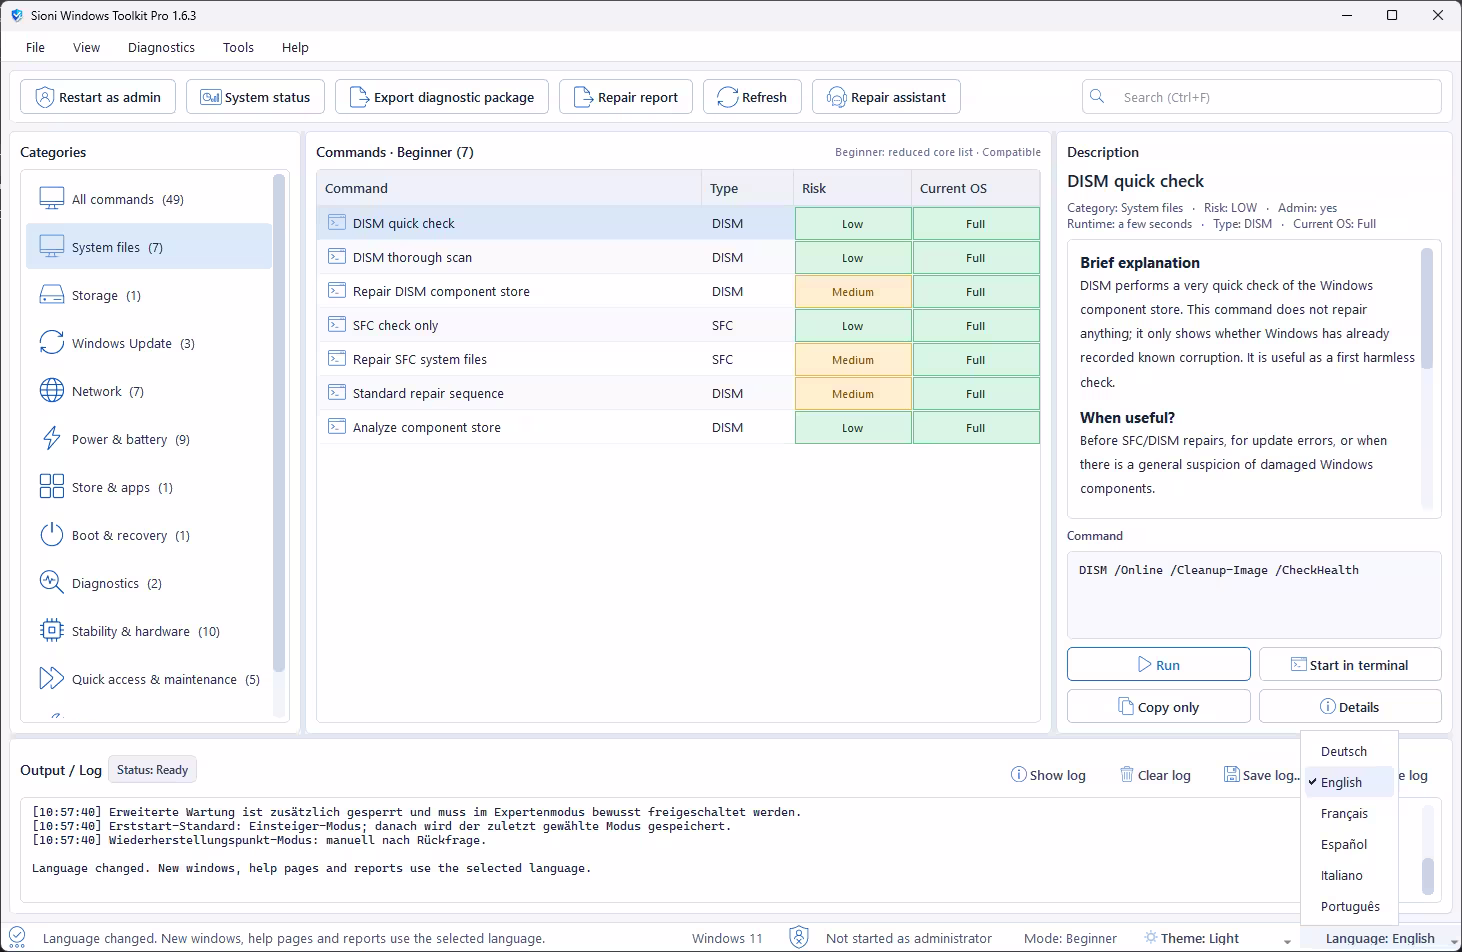Click Status: Ready label
Screen dimensions: 1462x952
pos(152,770)
